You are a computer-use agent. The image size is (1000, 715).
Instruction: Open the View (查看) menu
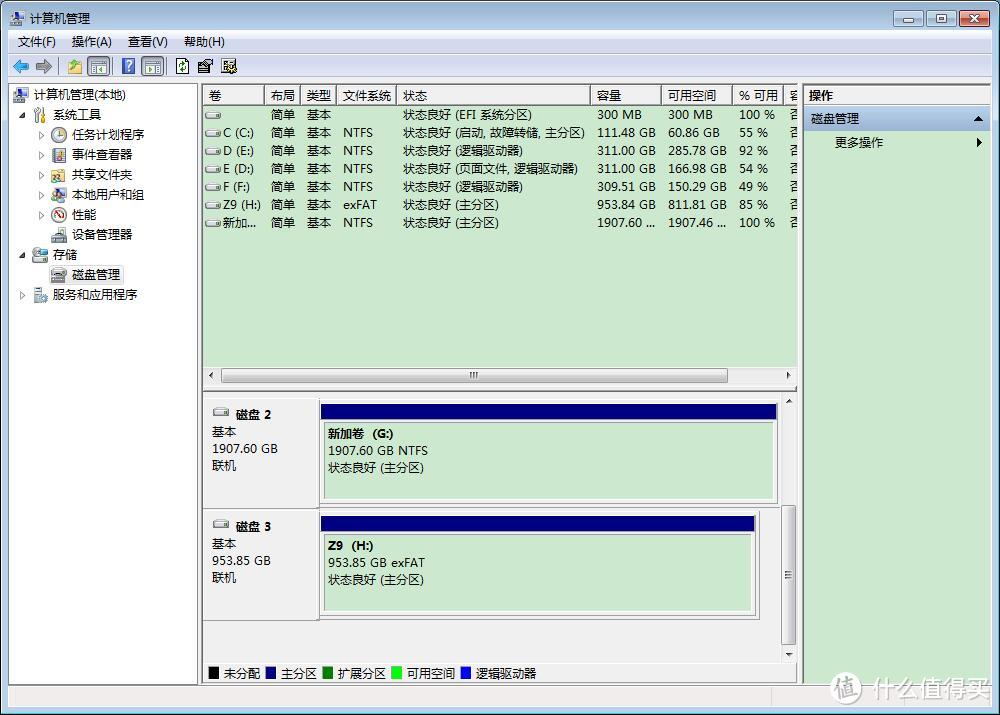point(148,41)
